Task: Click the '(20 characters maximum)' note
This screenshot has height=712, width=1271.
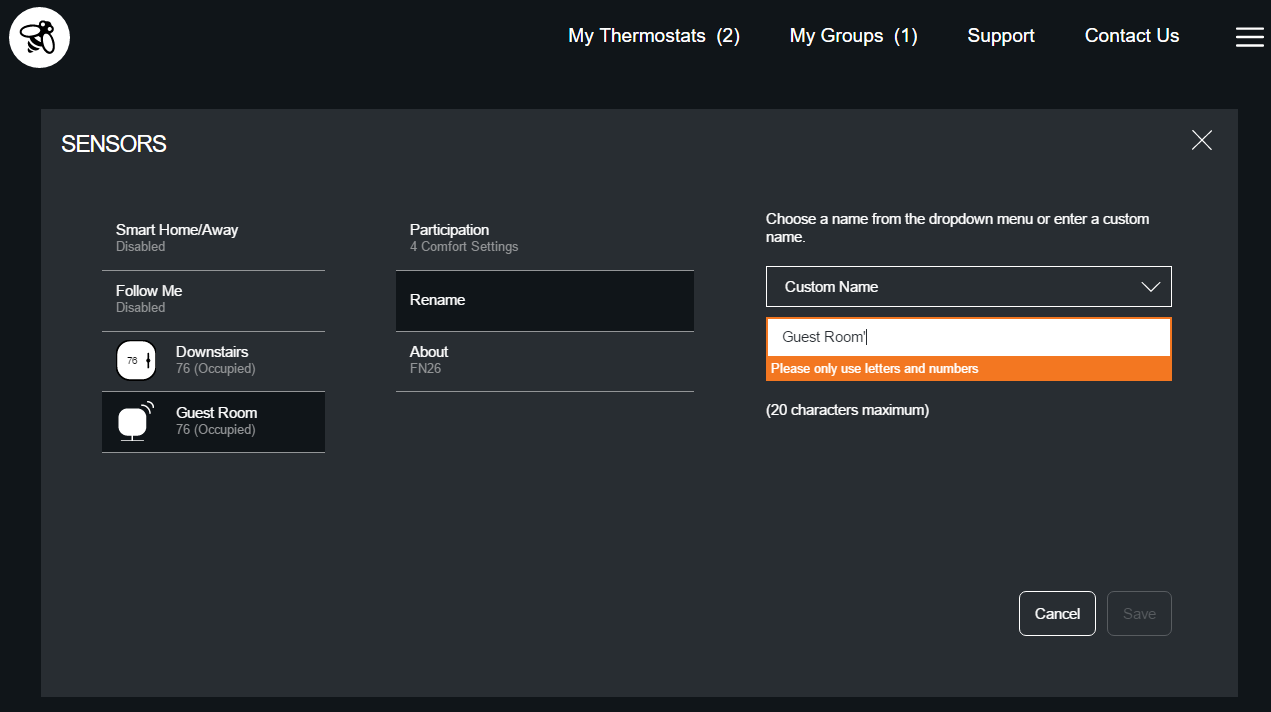Action: pyautogui.click(x=847, y=410)
